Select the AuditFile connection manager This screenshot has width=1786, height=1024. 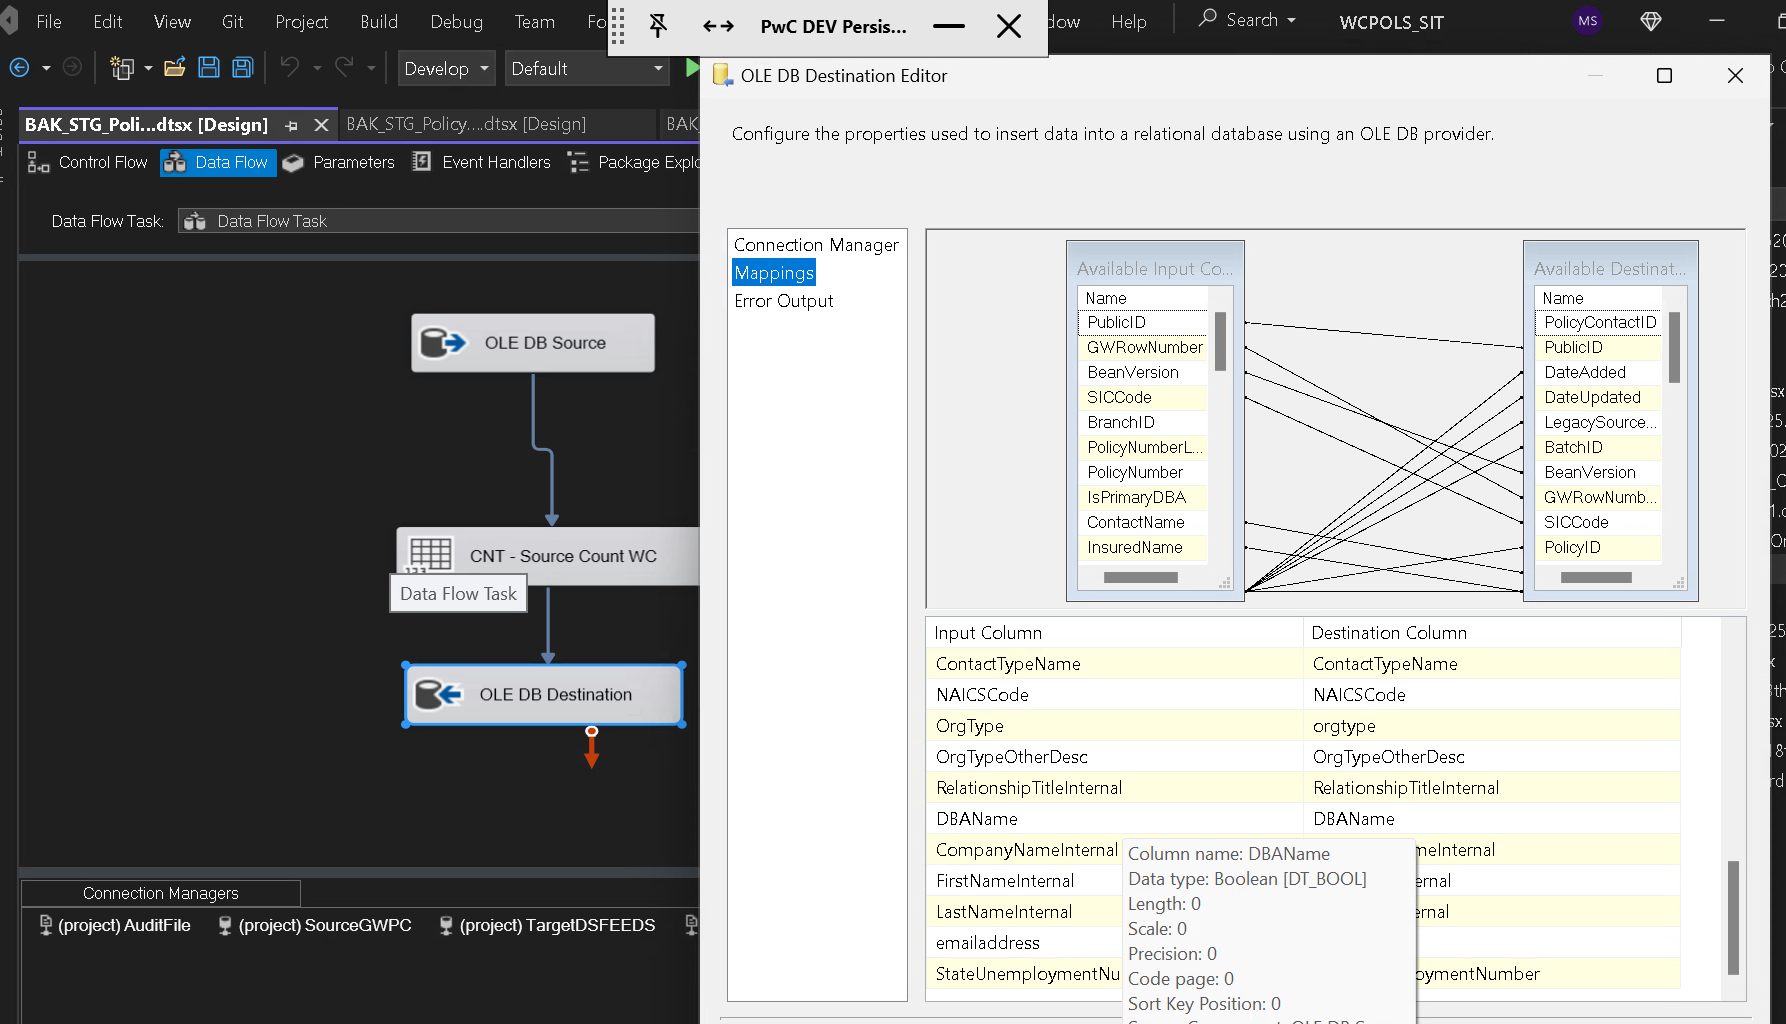pyautogui.click(x=115, y=926)
